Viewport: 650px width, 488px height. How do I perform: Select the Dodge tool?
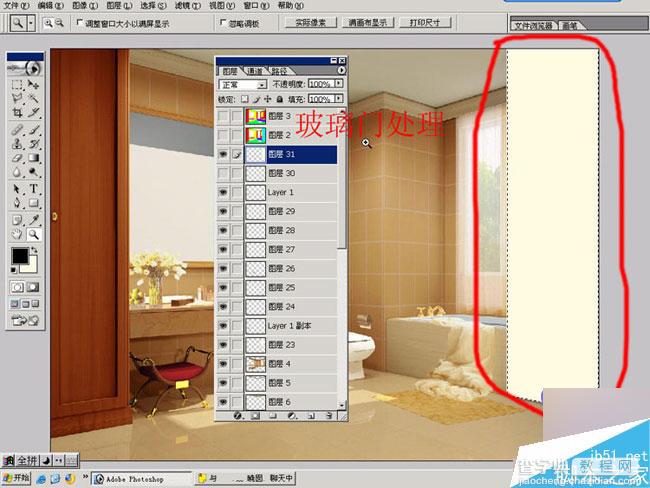[33, 172]
